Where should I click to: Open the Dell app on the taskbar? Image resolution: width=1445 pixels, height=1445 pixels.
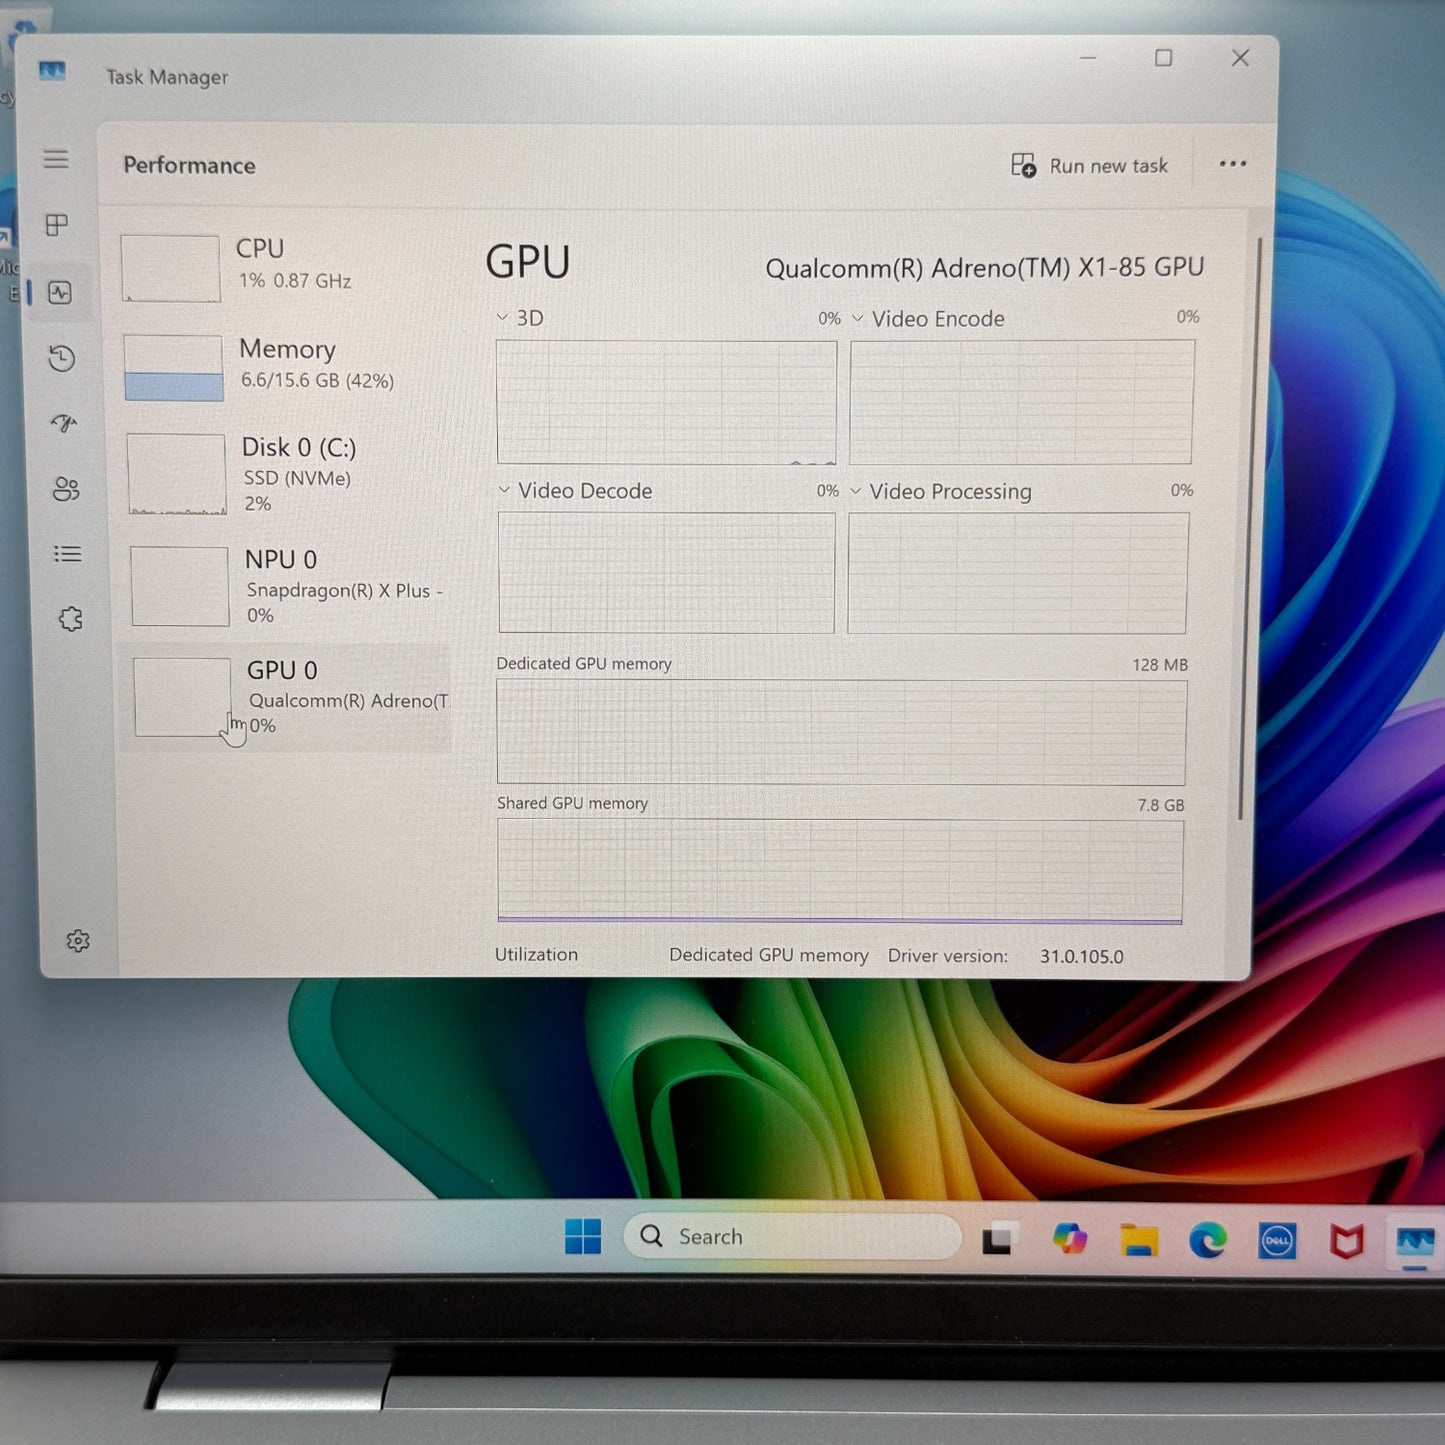(1277, 1241)
